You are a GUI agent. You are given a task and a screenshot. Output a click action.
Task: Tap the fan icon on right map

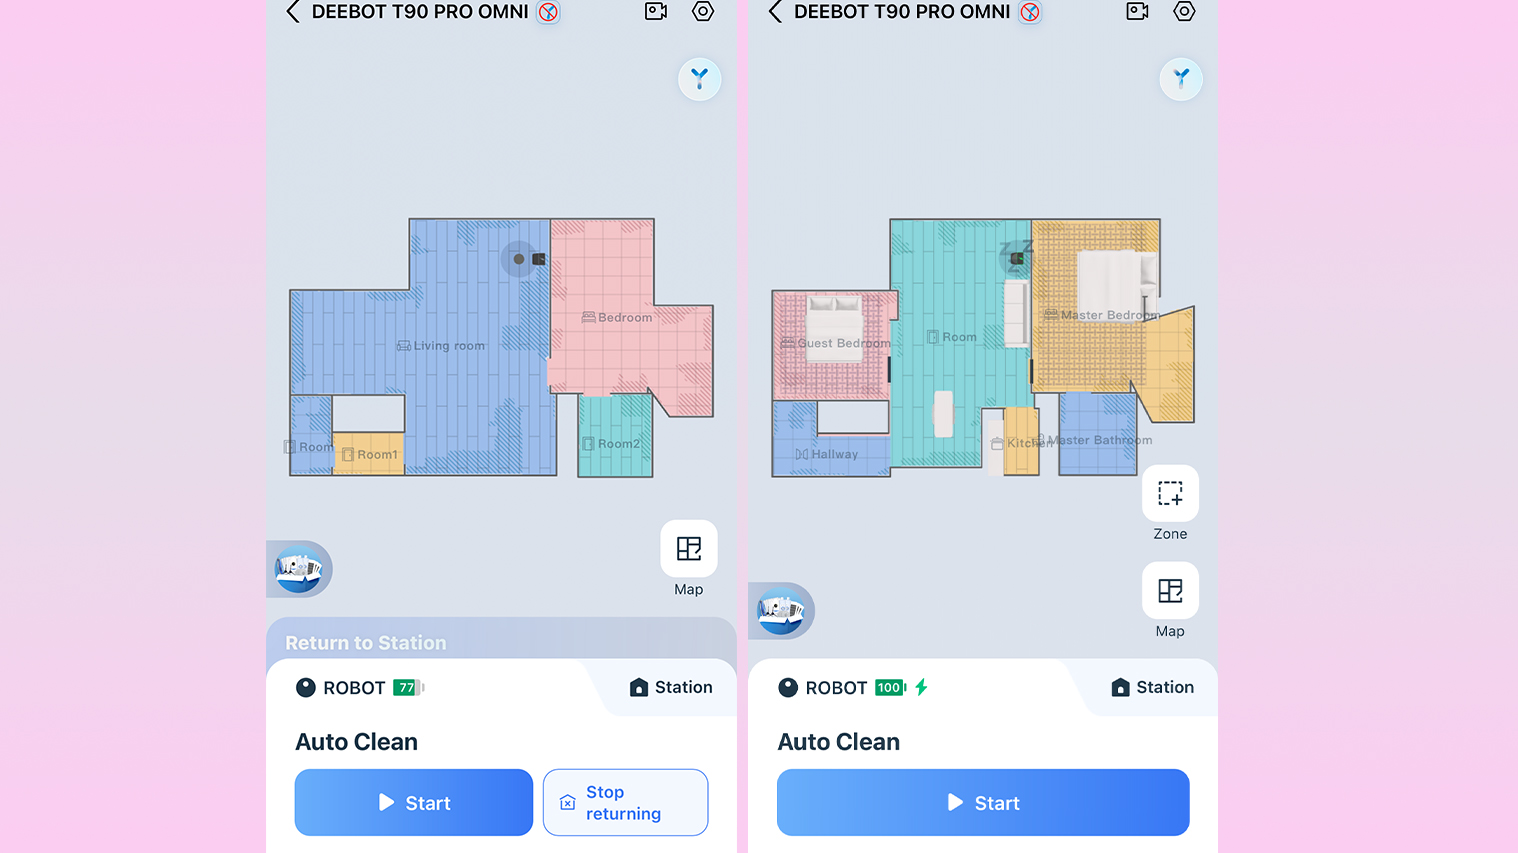(x=1181, y=79)
